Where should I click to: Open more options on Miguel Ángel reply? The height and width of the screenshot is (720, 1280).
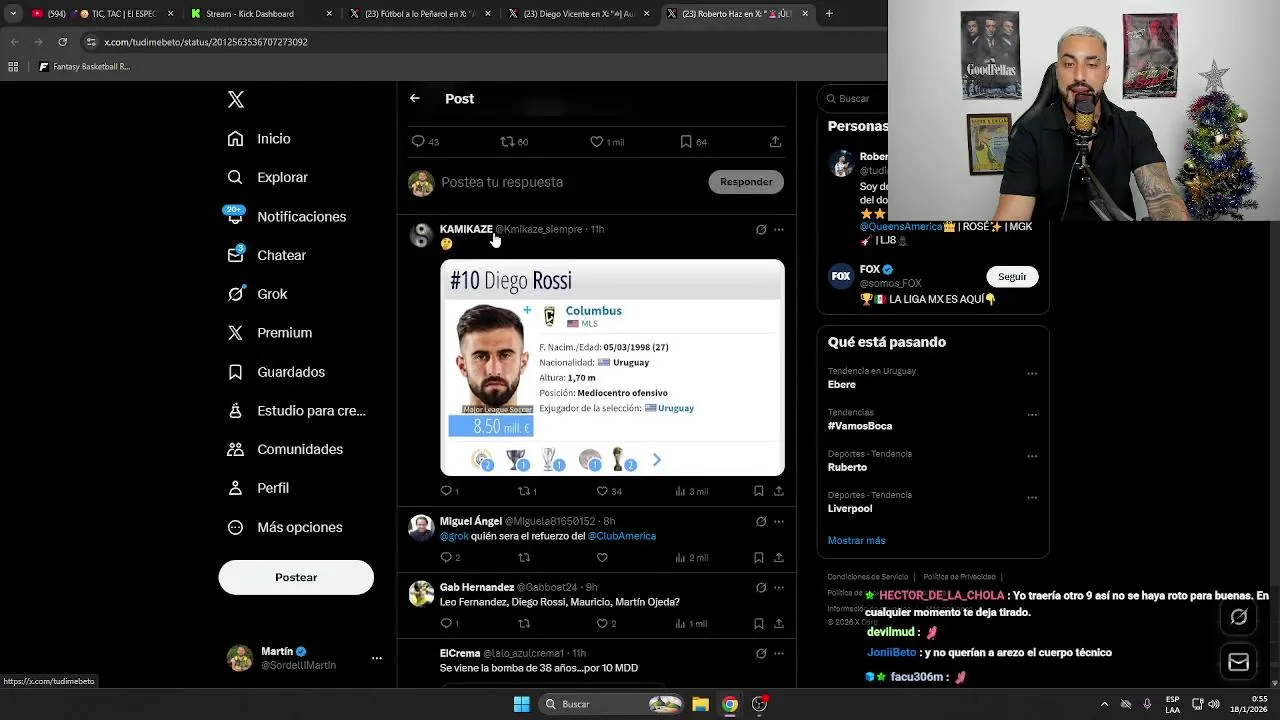(779, 522)
